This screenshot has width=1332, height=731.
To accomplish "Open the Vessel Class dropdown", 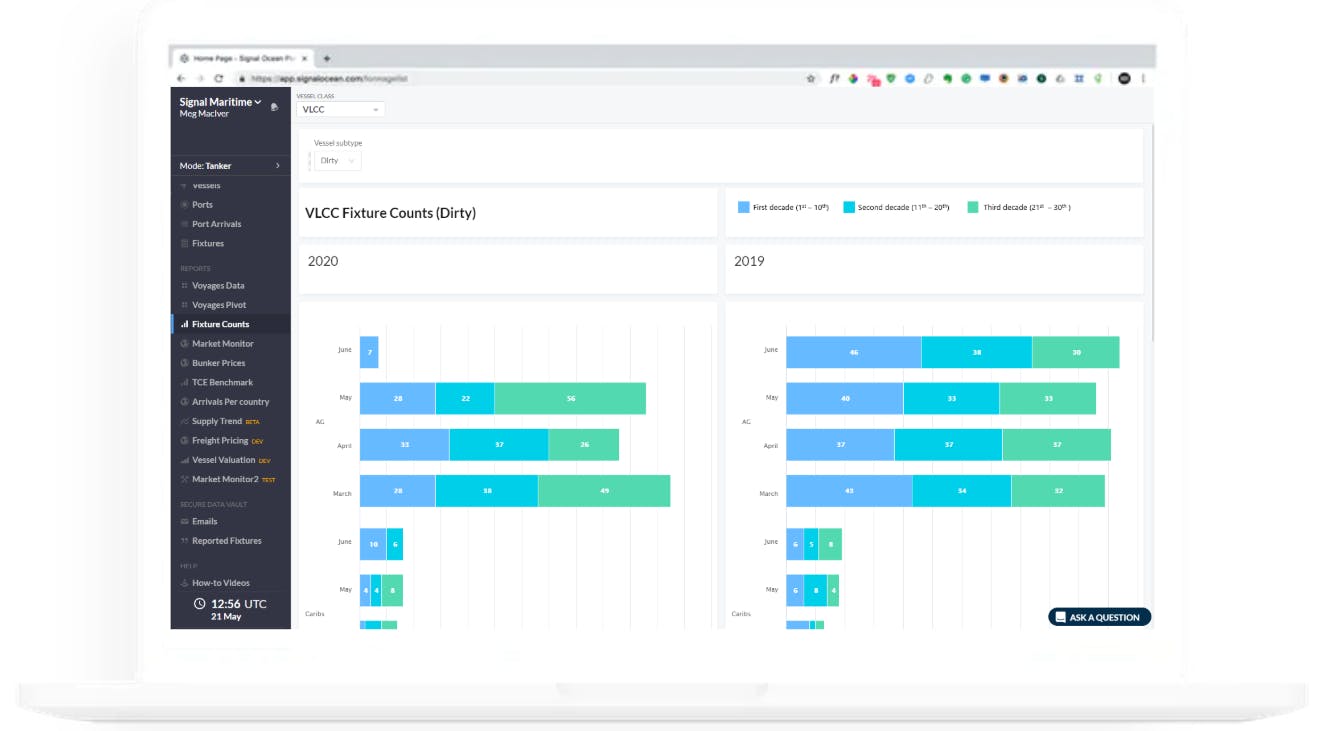I will coord(340,109).
